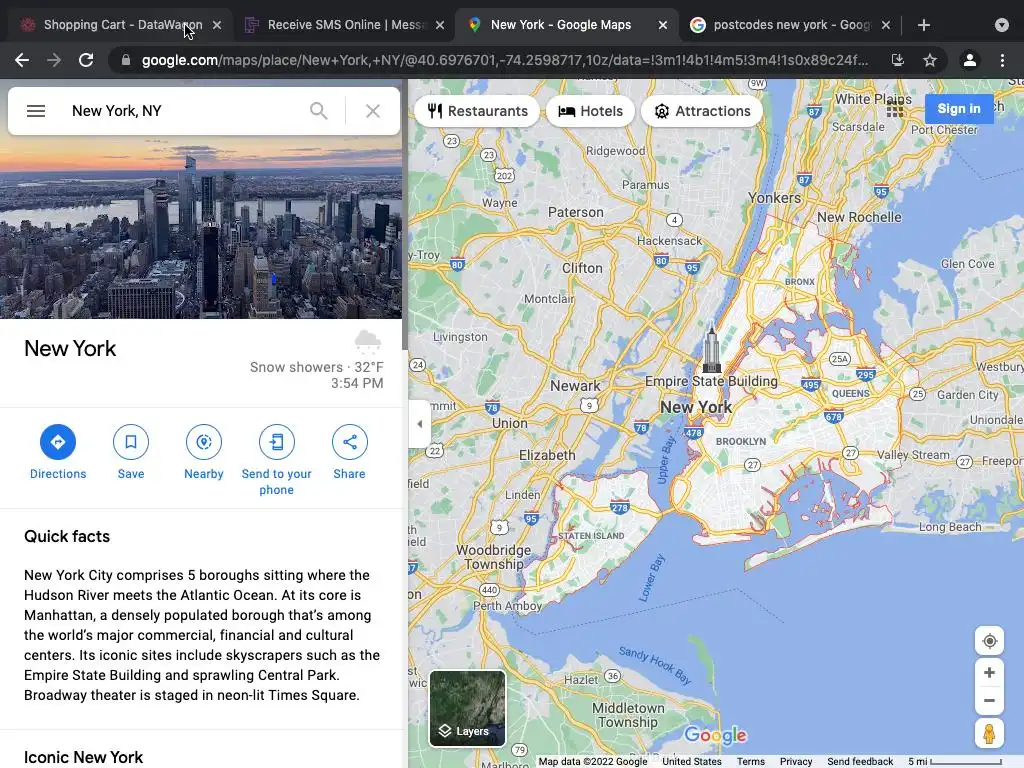Open the Terms link
The image size is (1024, 768).
coord(750,761)
